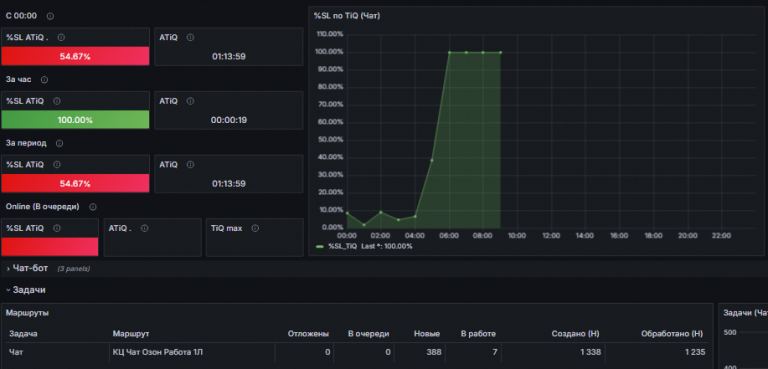Click the empty red %SL ATiQ bar under Online
This screenshot has width=768, height=369.
pyautogui.click(x=50, y=247)
